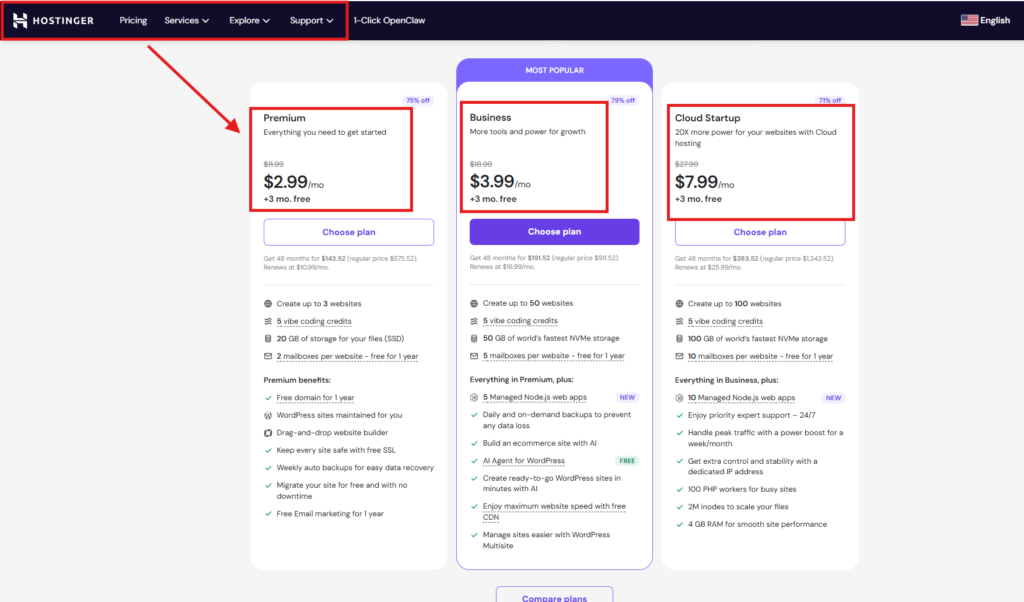The height and width of the screenshot is (602, 1024).
Task: Click checkmark beside '100 PHP workers for busy sites'
Action: (679, 490)
